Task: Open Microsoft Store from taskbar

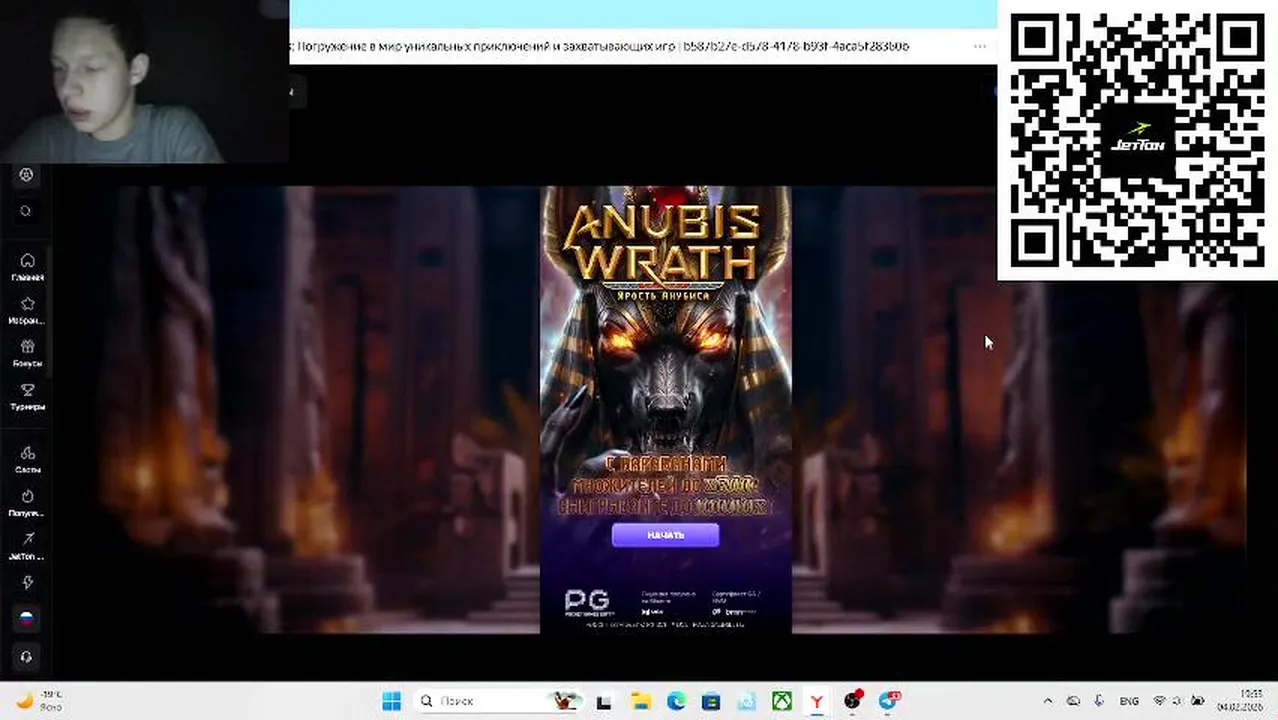Action: [x=711, y=701]
